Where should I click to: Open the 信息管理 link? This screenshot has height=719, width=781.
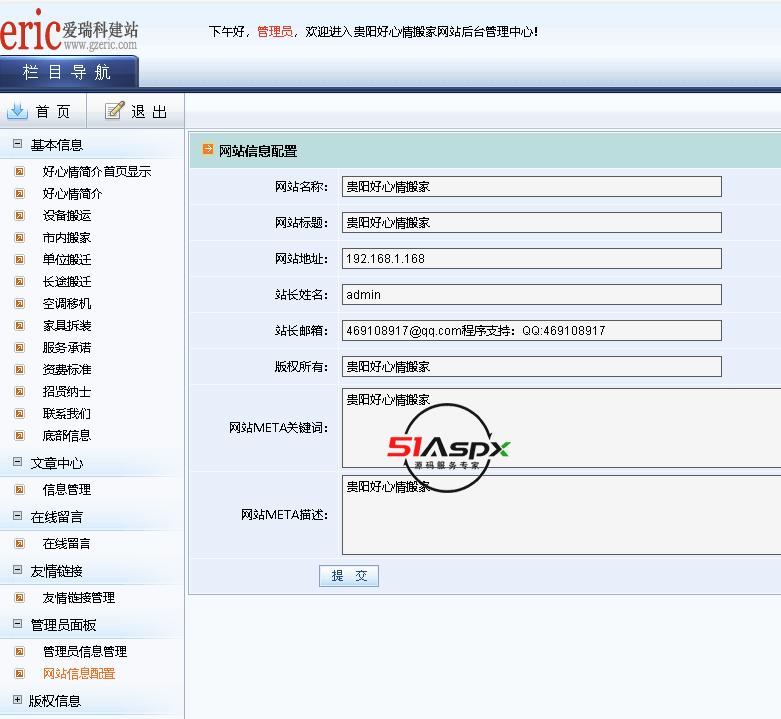(67, 490)
